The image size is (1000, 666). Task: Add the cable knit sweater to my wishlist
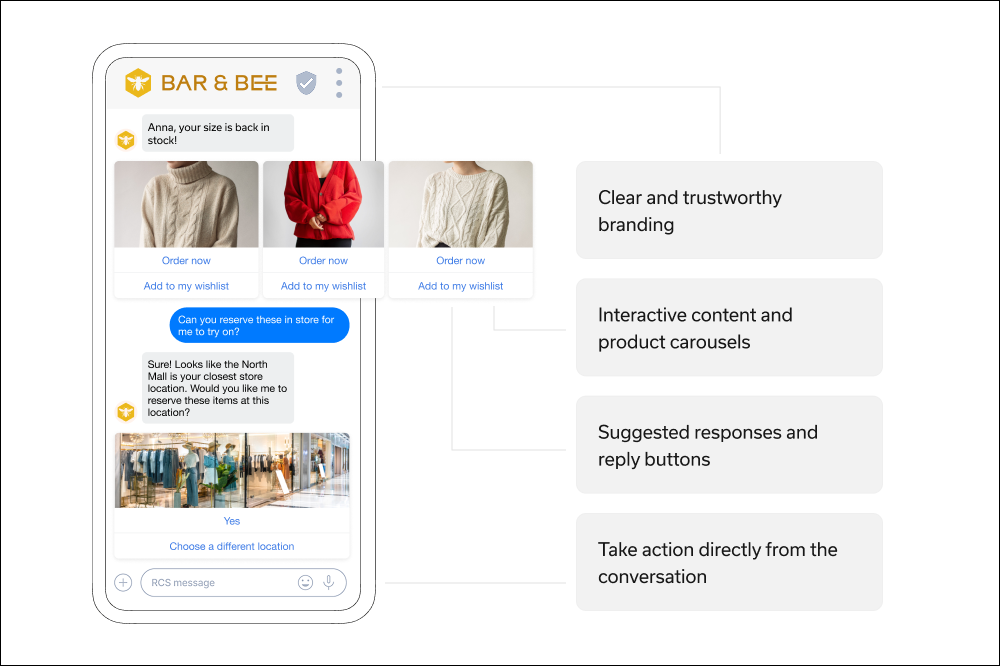pyautogui.click(x=460, y=285)
